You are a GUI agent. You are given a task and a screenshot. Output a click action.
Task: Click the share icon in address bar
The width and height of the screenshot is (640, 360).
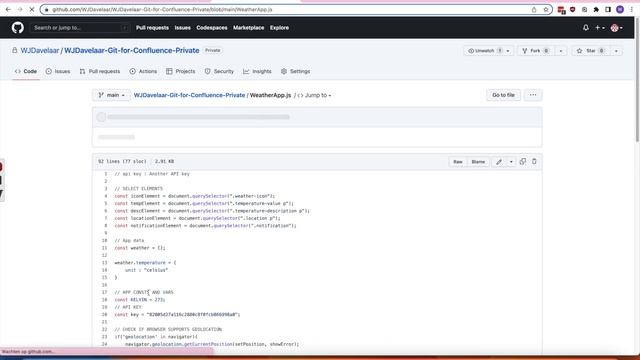534,9
